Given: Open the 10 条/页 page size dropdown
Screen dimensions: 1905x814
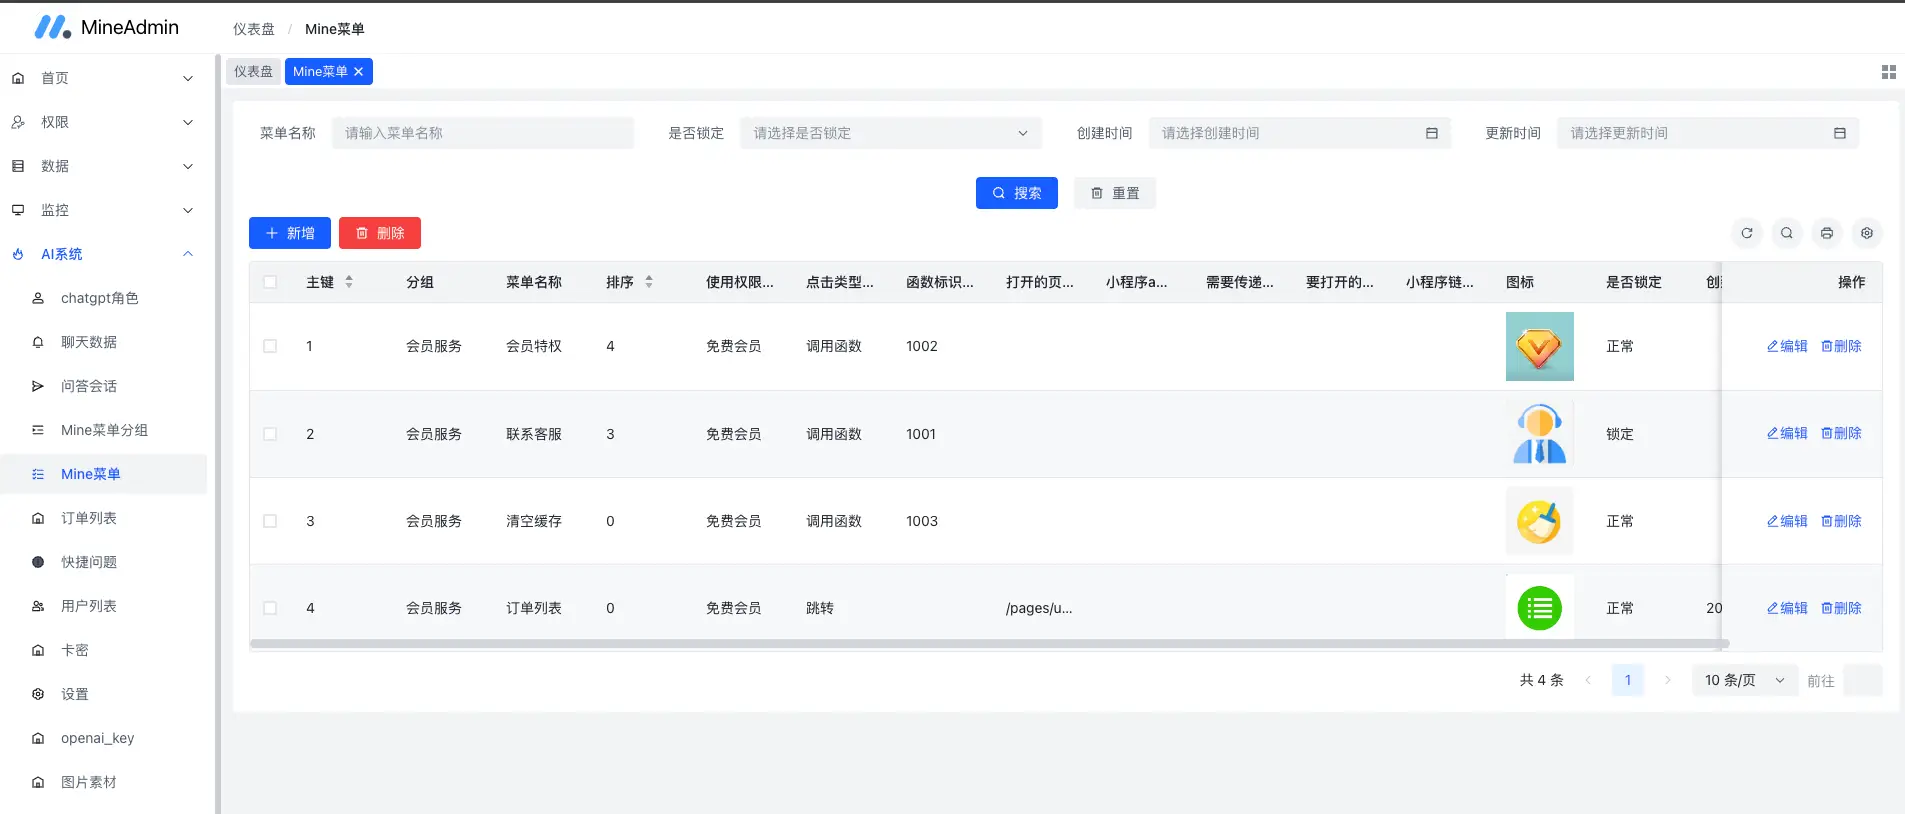Looking at the screenshot, I should [1744, 680].
